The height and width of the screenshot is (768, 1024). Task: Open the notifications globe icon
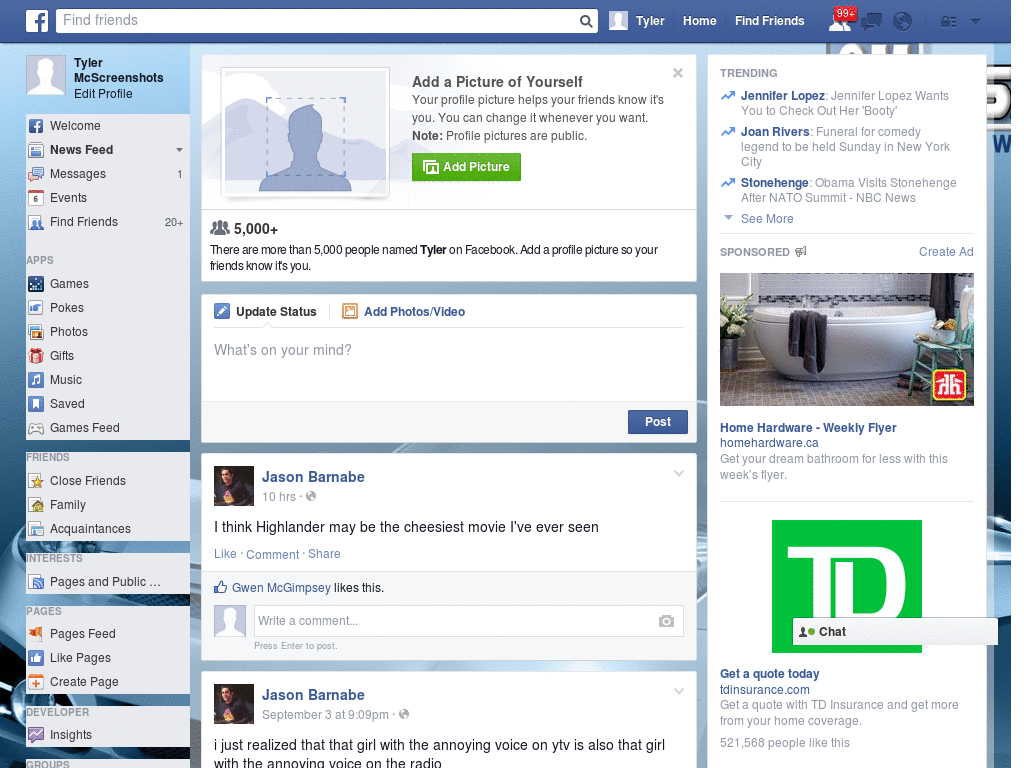tap(903, 22)
